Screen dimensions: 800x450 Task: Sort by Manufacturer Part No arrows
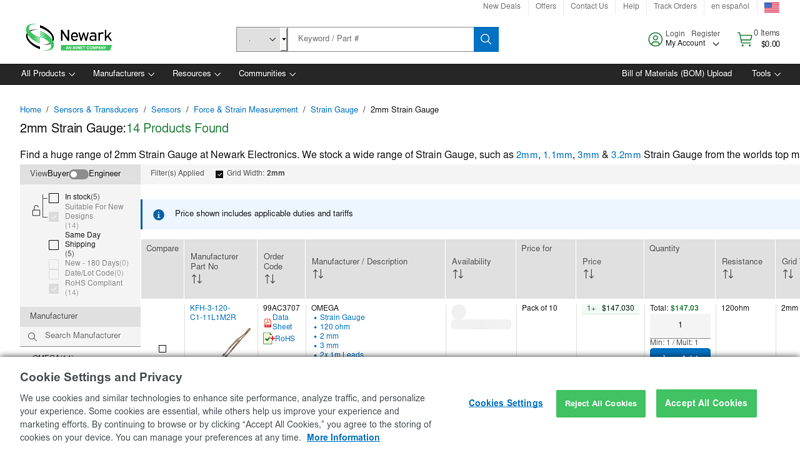tap(197, 279)
